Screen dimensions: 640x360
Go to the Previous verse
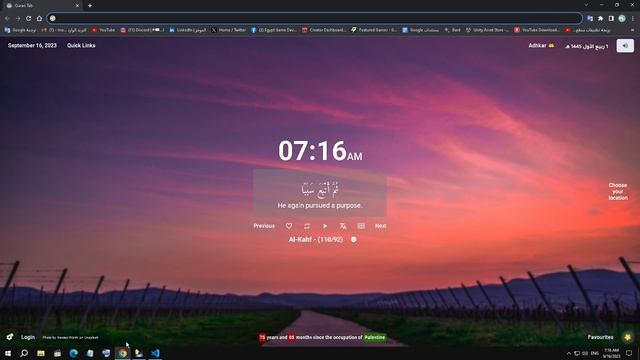point(264,226)
